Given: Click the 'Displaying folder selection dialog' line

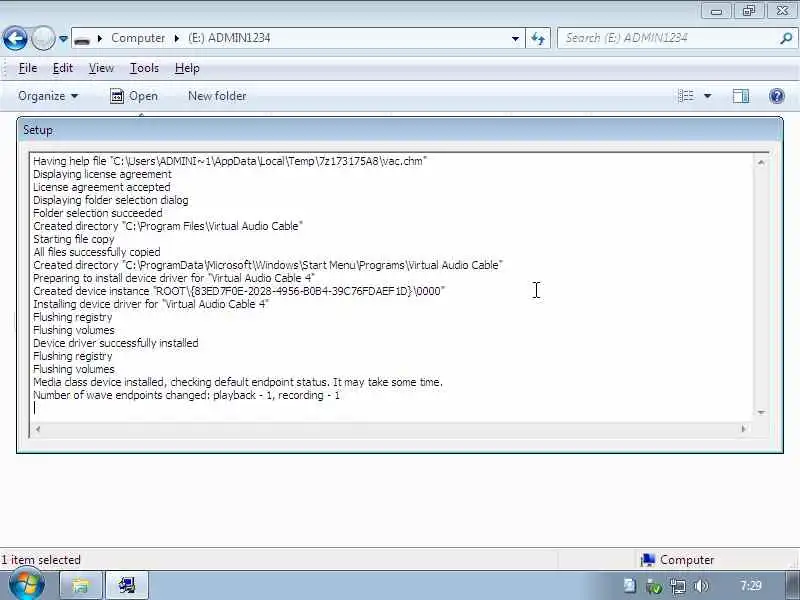Looking at the screenshot, I should [x=111, y=201].
